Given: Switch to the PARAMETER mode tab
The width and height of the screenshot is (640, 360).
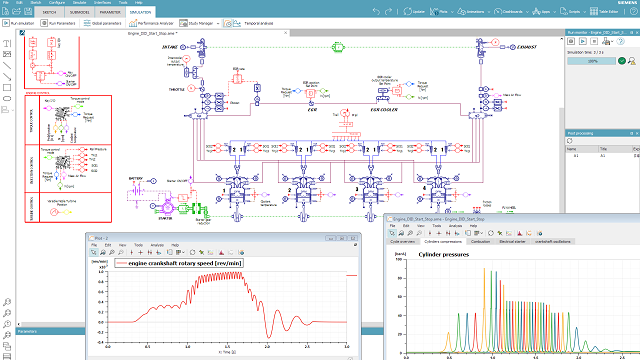Looking at the screenshot, I should click(x=110, y=12).
